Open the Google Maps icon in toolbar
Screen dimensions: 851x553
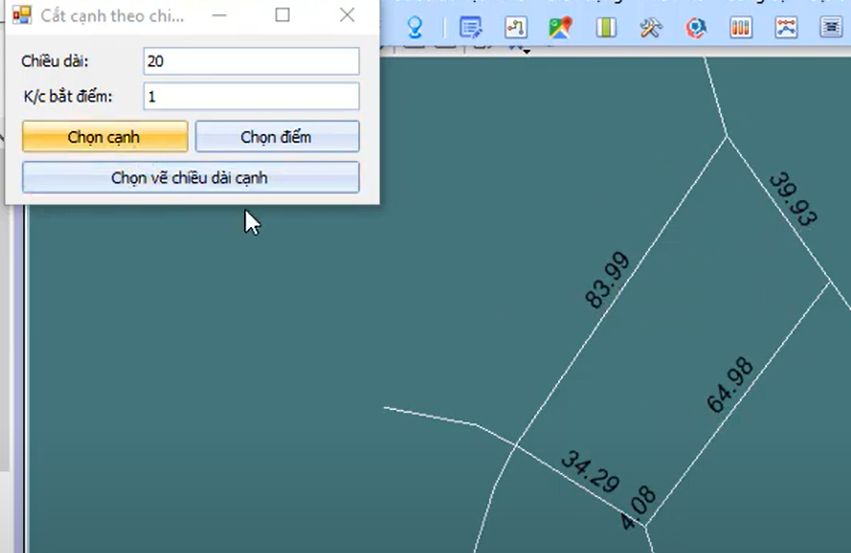[560, 28]
